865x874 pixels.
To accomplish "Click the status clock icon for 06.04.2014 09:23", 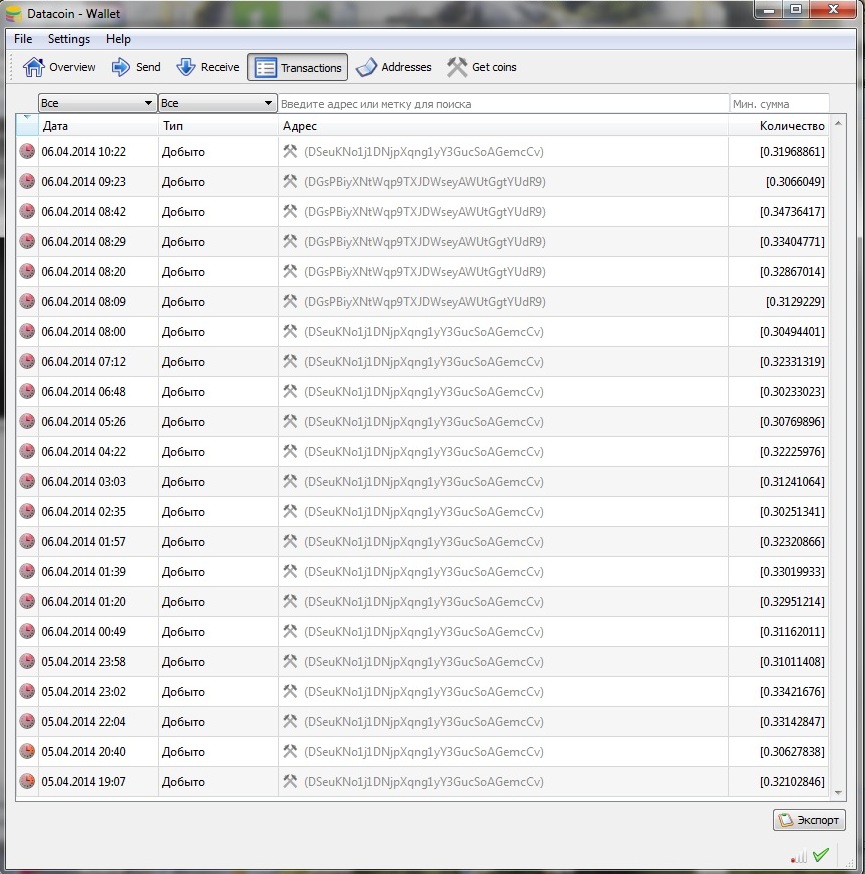I will point(27,182).
